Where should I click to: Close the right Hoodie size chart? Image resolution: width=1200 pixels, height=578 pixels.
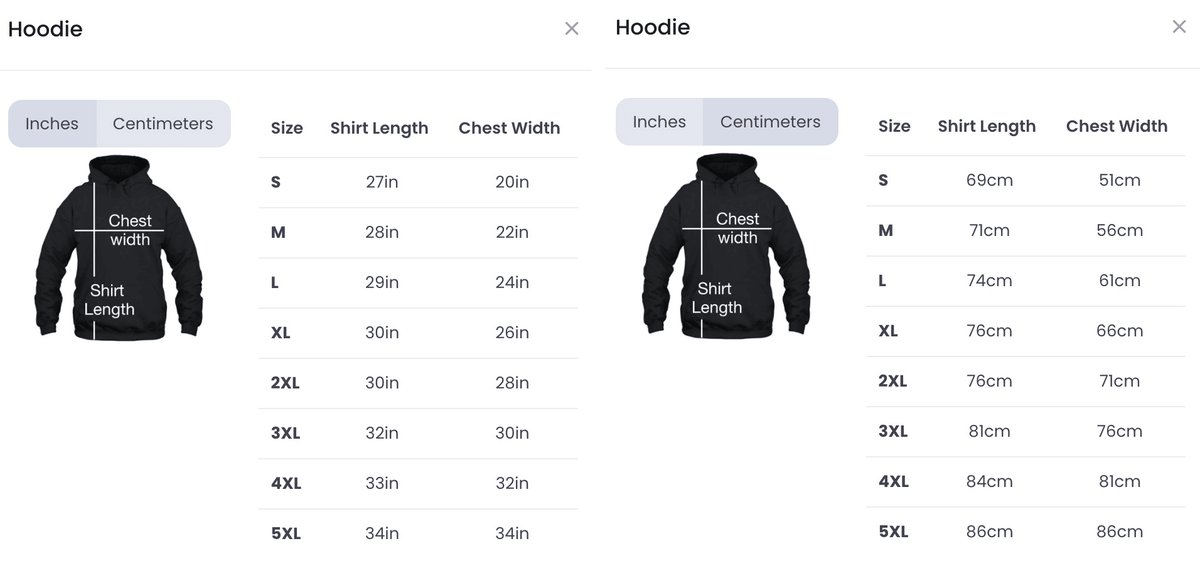tap(1179, 27)
